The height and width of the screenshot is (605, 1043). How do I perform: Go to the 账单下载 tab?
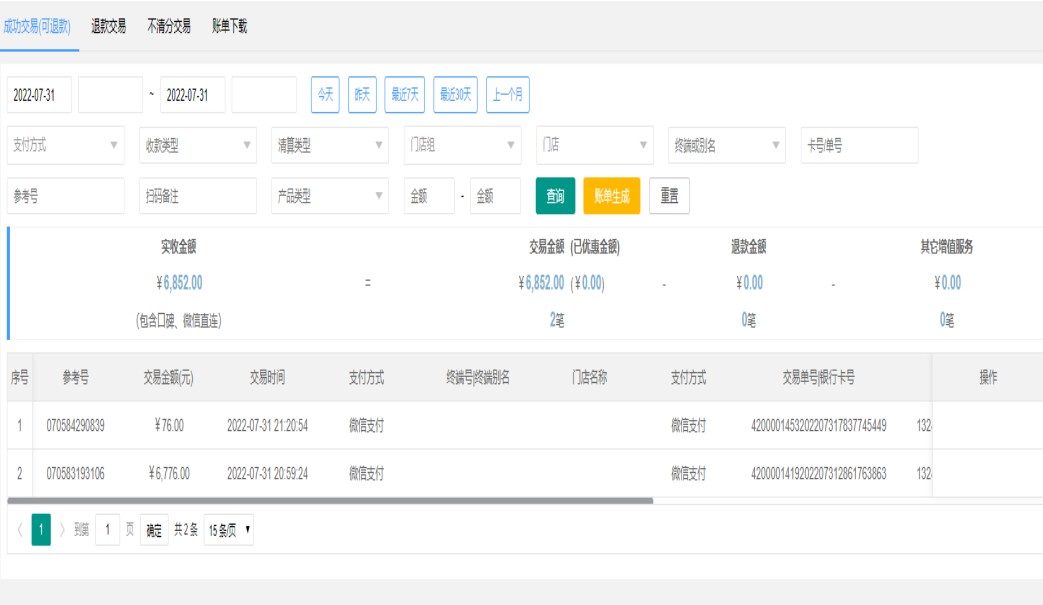[230, 27]
